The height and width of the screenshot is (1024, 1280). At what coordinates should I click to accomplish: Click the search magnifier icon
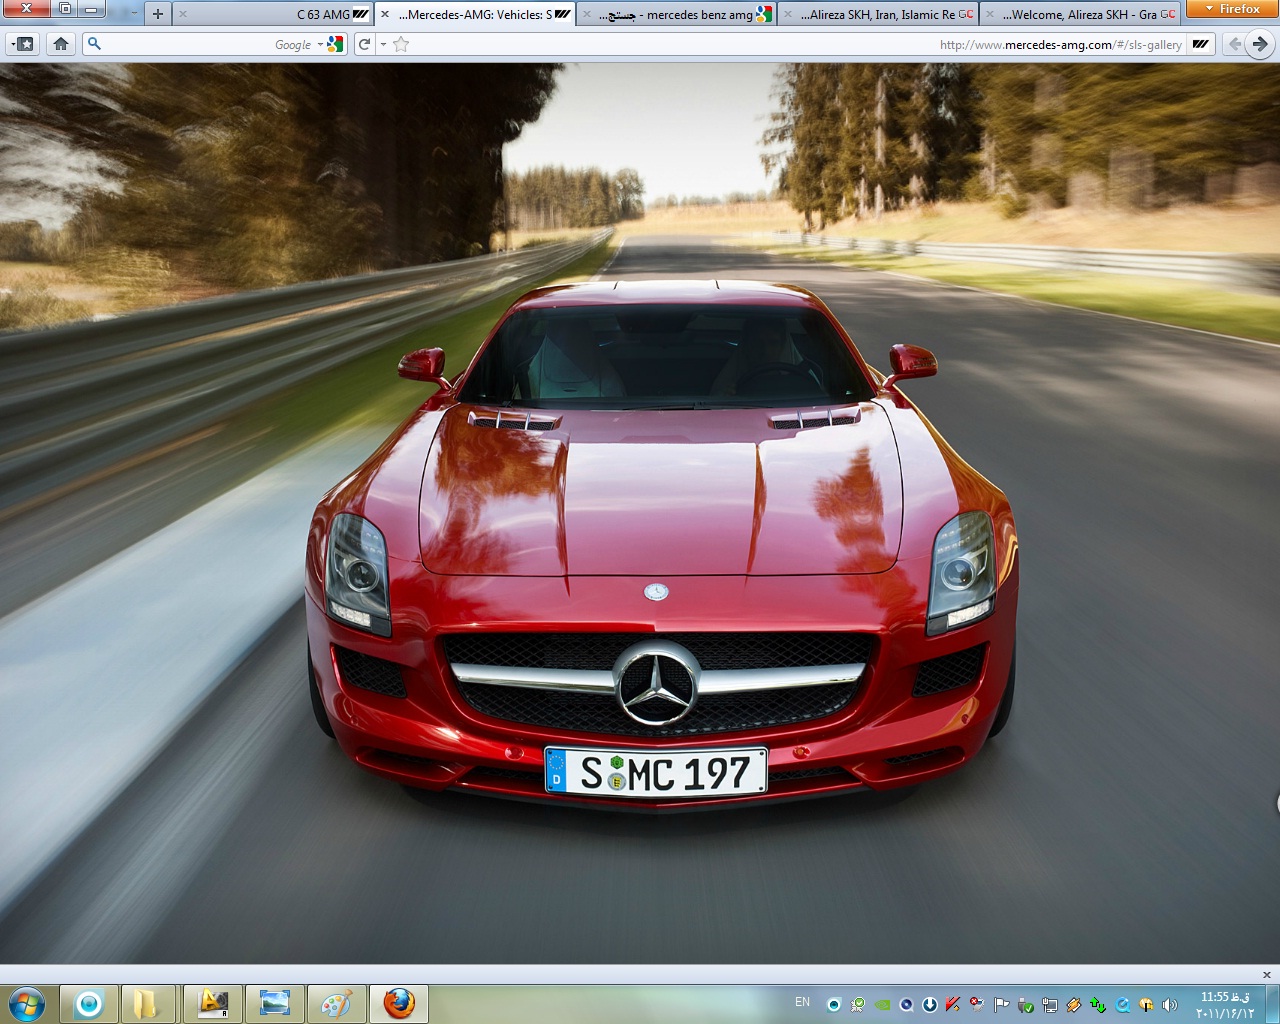pyautogui.click(x=94, y=44)
